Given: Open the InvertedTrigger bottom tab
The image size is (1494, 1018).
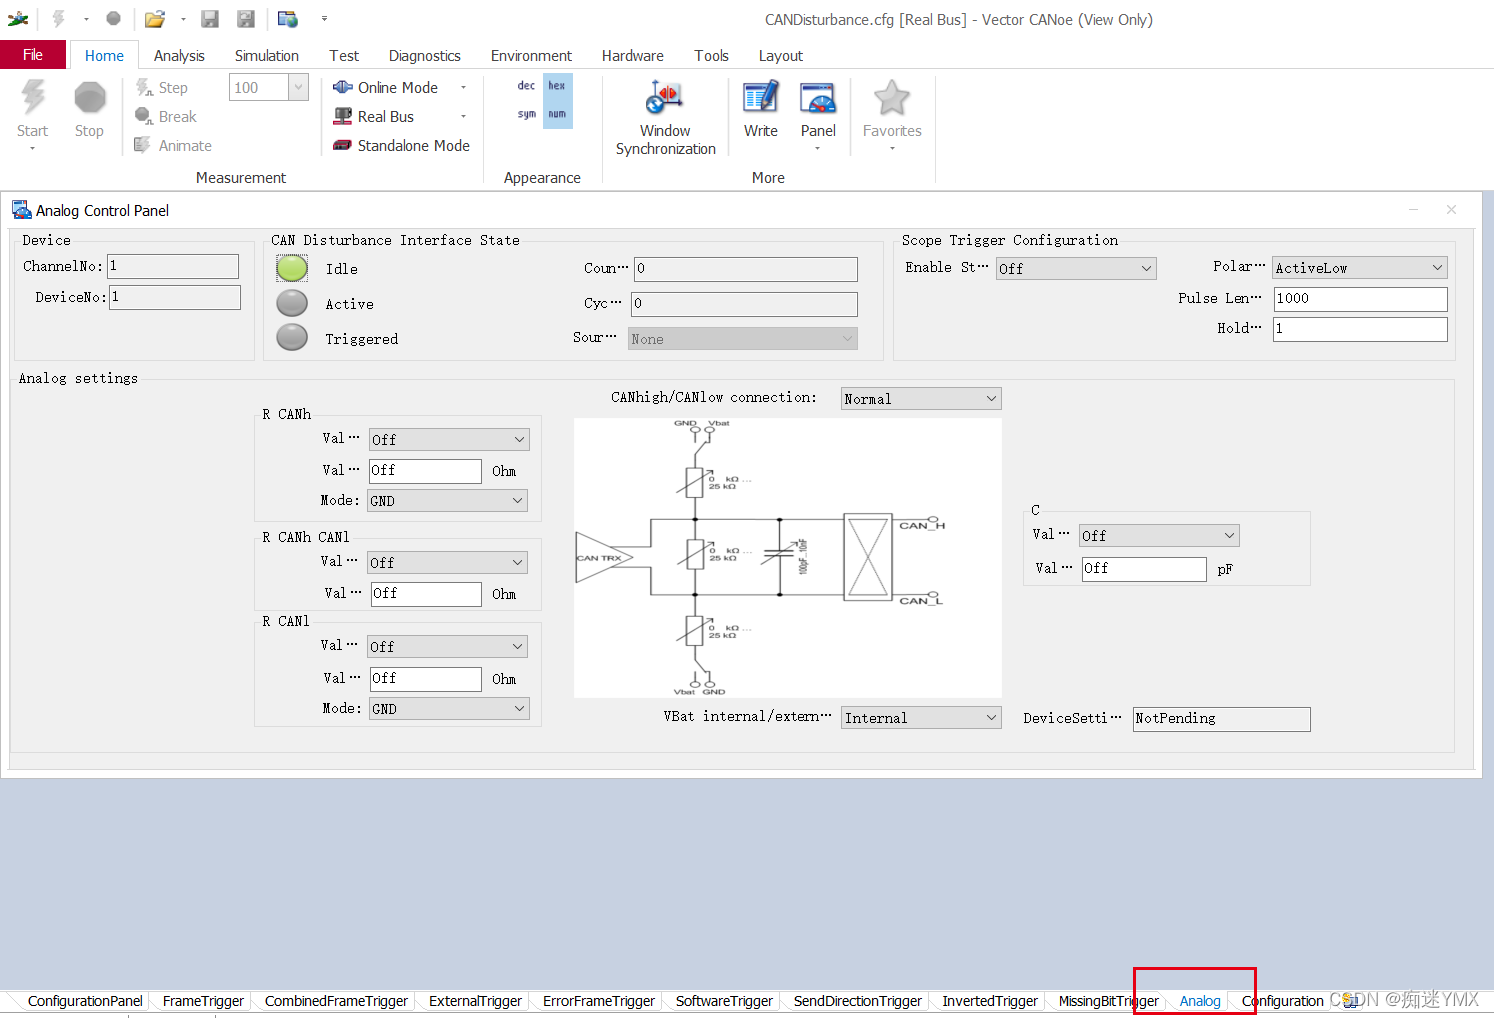Looking at the screenshot, I should 990,1001.
